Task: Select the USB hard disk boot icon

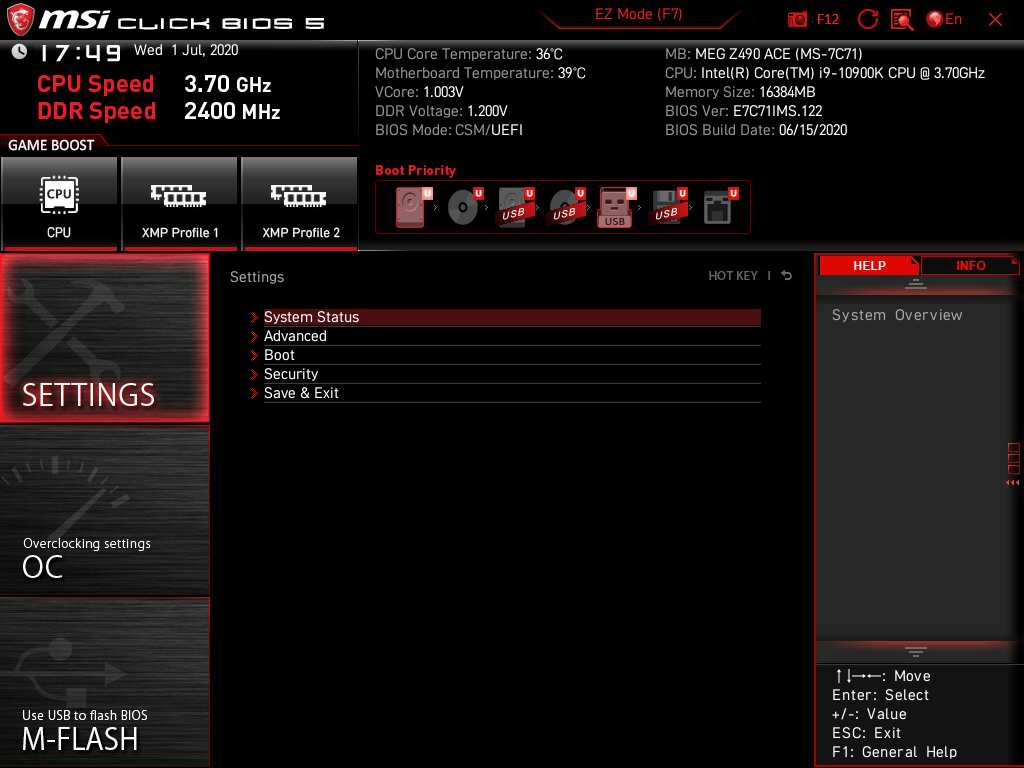Action: point(513,205)
